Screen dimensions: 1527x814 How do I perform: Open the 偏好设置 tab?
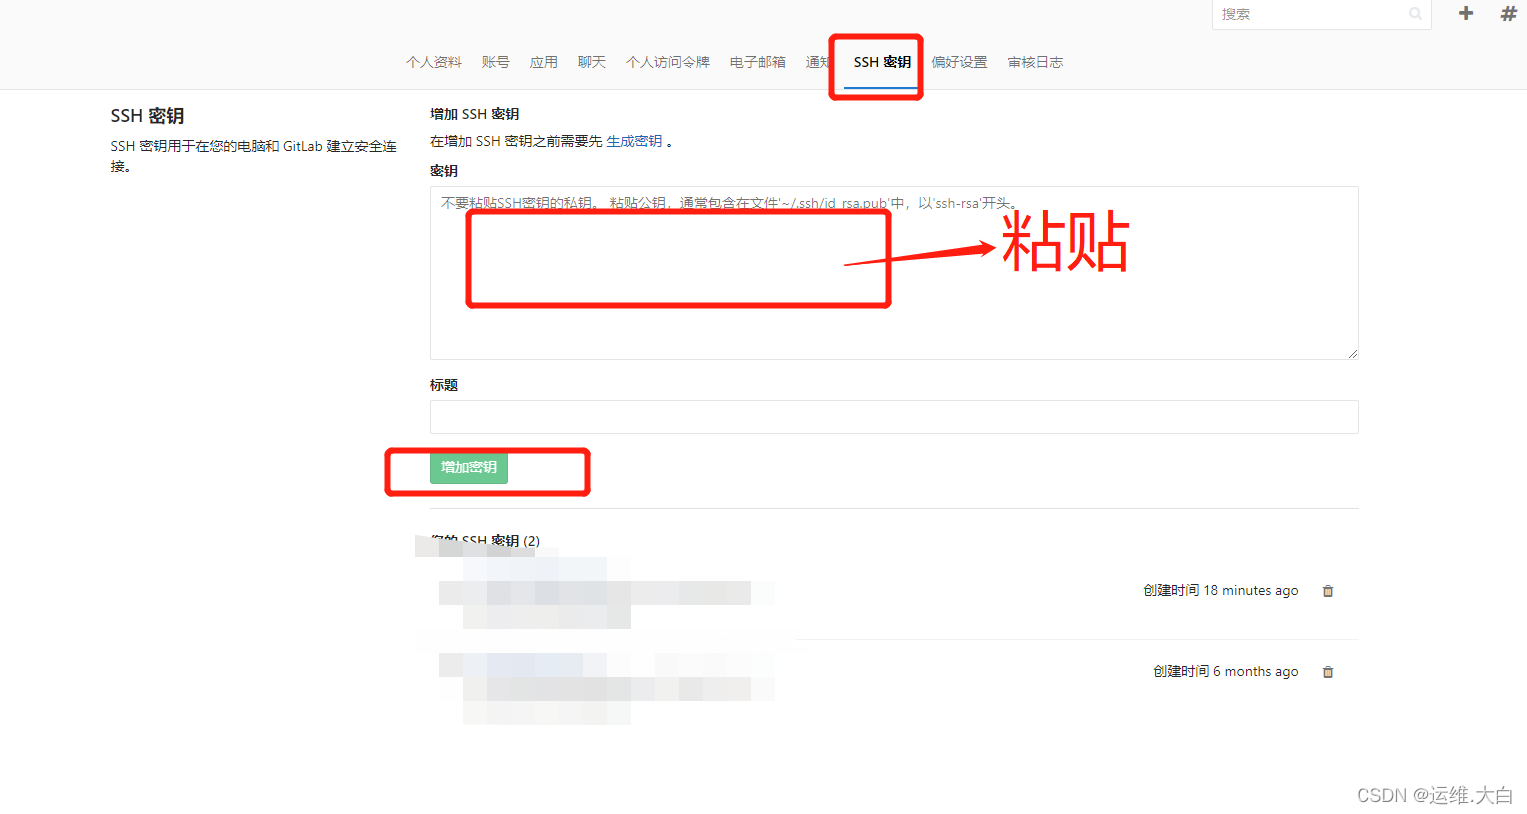(x=959, y=61)
